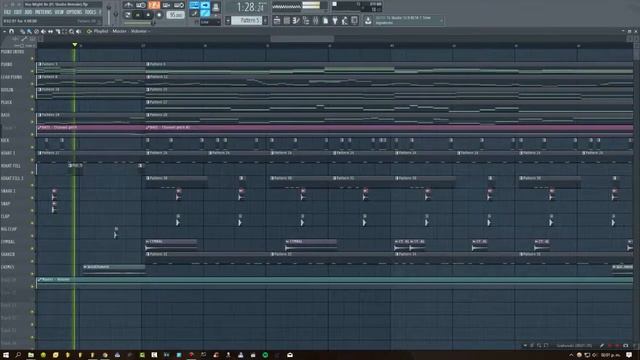Viewport: 640px width, 360px height.
Task: Click the playlist snap magnet icon
Action: (11, 31)
